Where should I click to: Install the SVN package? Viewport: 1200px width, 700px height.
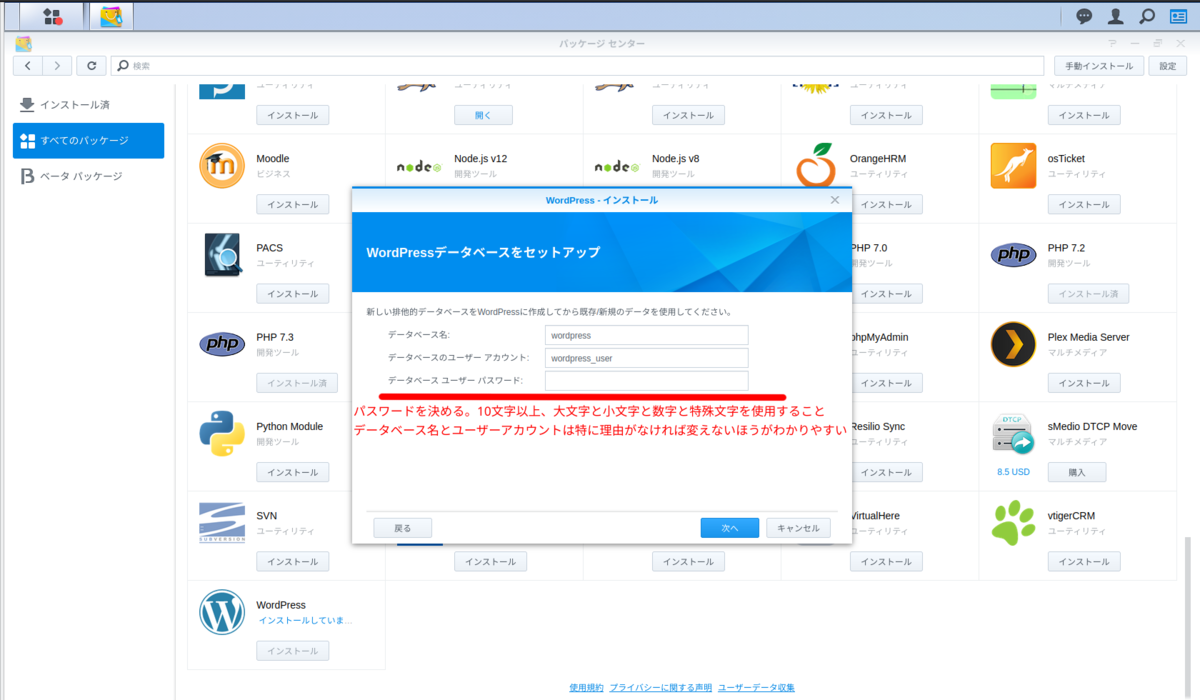click(x=293, y=561)
